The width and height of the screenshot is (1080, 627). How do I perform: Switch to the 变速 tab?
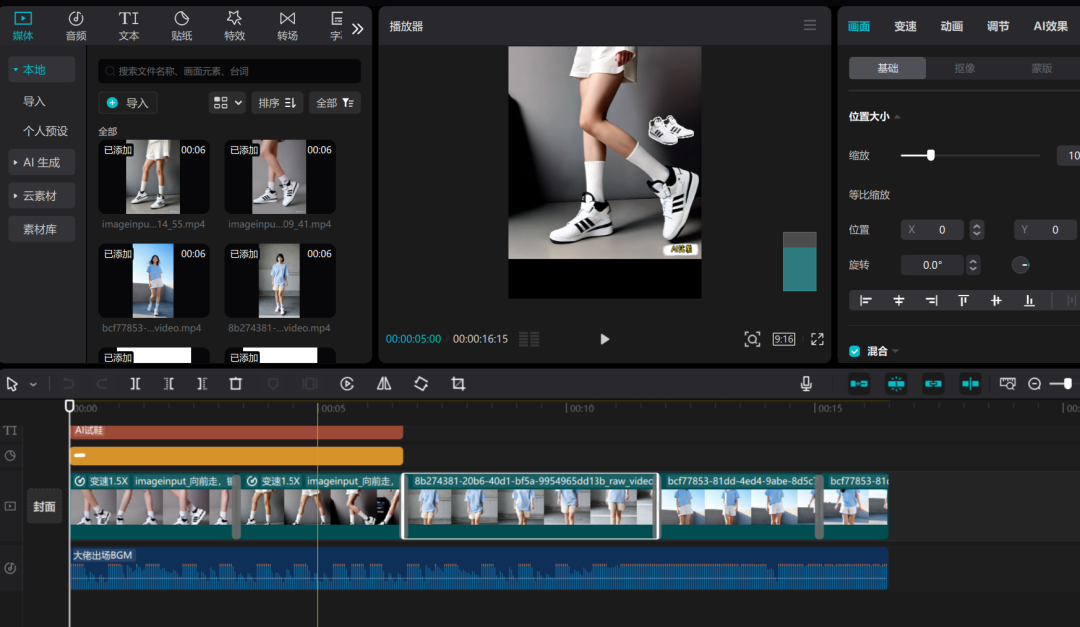pyautogui.click(x=905, y=25)
